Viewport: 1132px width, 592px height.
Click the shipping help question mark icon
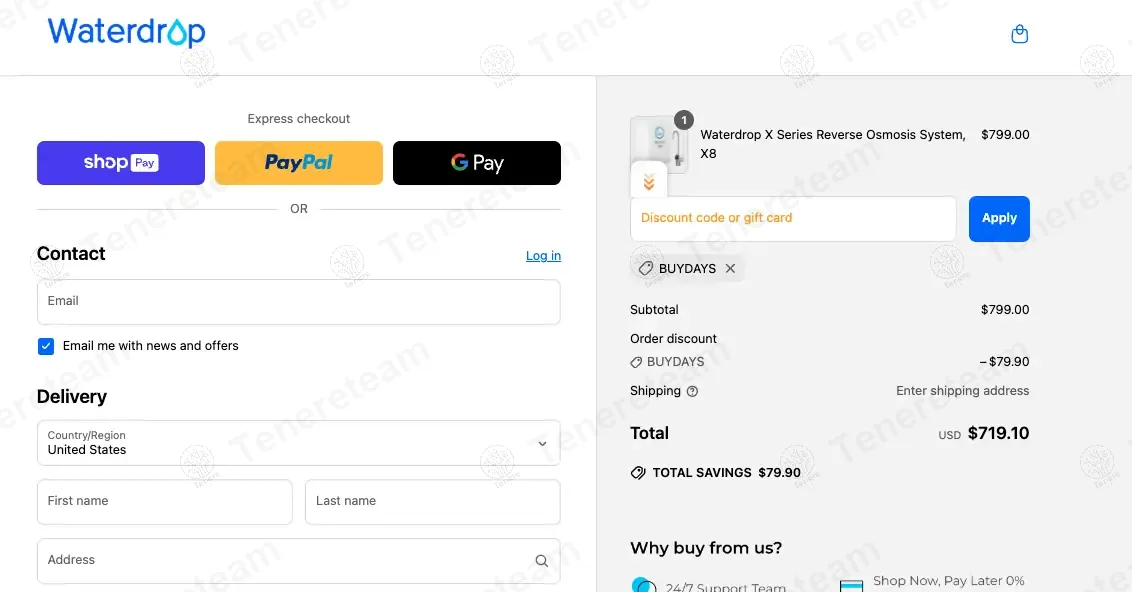pos(692,391)
